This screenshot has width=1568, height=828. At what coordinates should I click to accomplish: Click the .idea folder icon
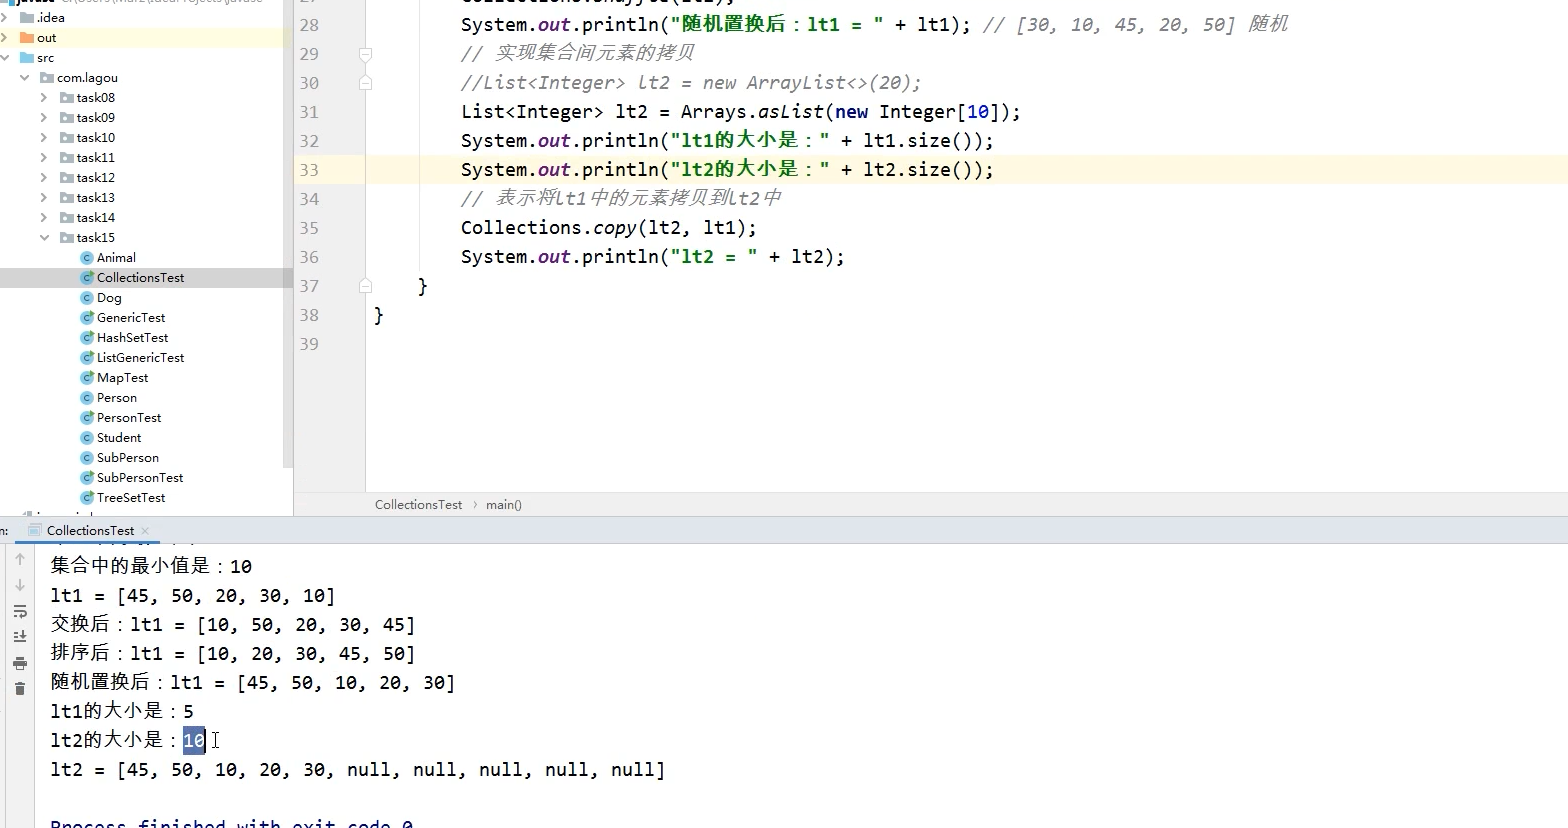click(27, 18)
